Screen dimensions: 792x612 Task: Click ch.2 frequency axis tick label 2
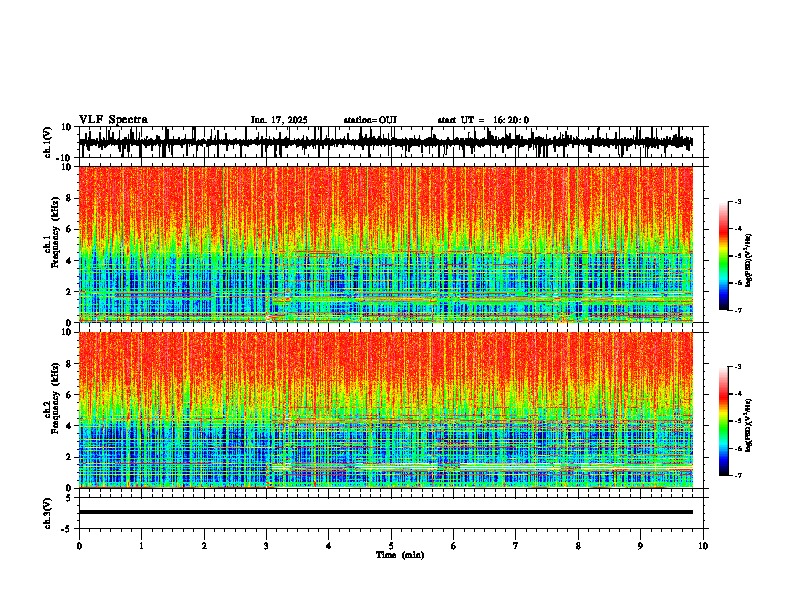coord(69,457)
